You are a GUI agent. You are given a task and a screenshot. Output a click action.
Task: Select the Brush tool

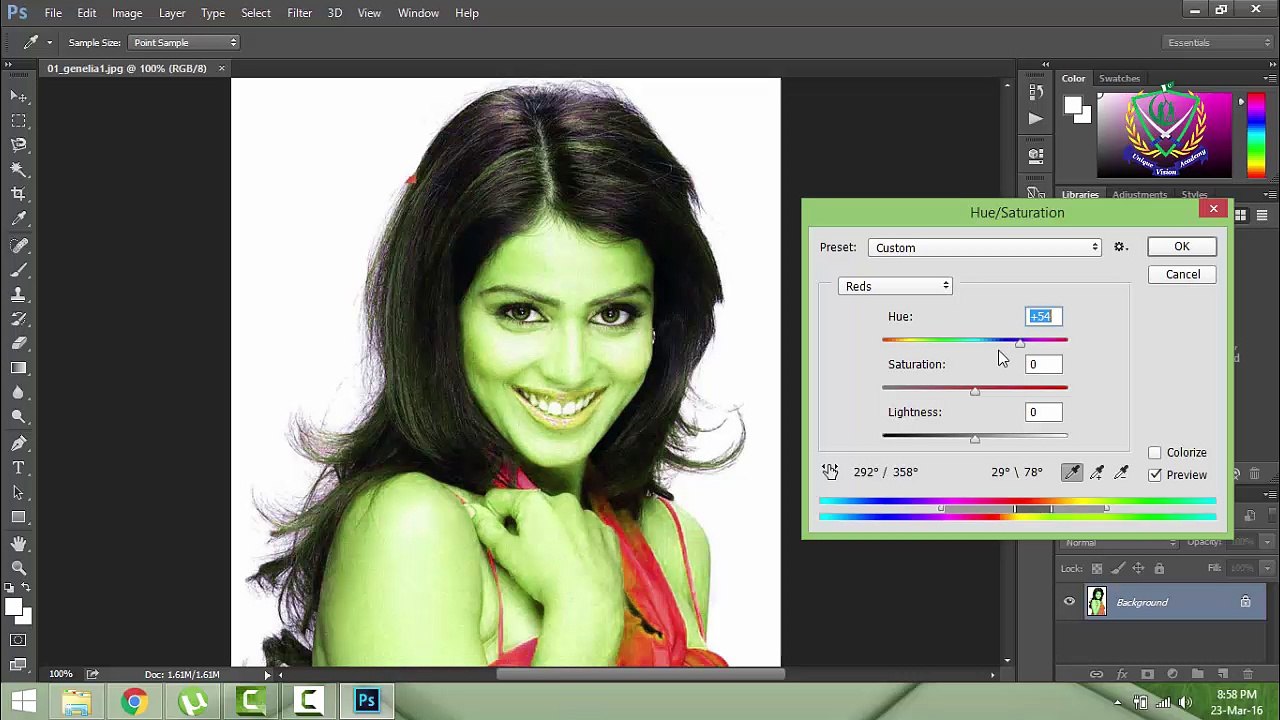click(x=18, y=270)
